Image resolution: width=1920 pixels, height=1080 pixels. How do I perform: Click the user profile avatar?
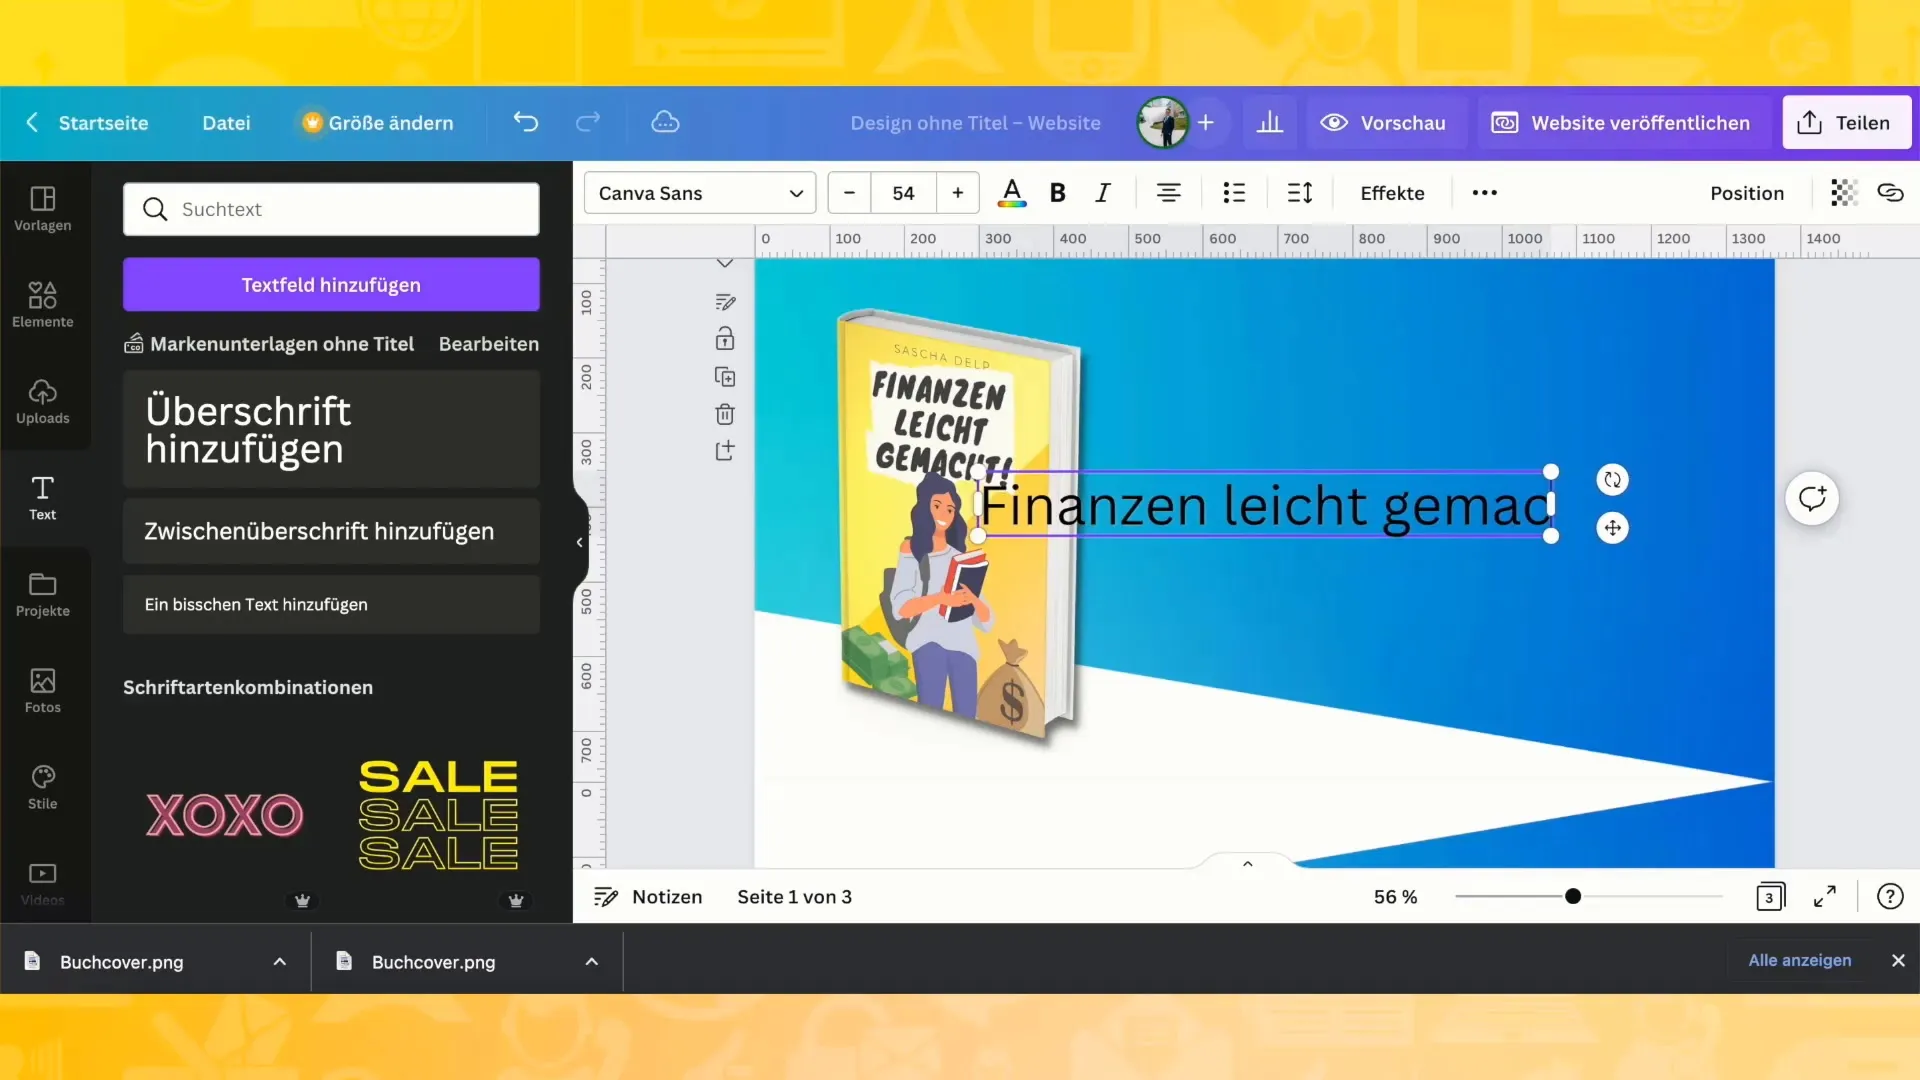[x=1163, y=122]
